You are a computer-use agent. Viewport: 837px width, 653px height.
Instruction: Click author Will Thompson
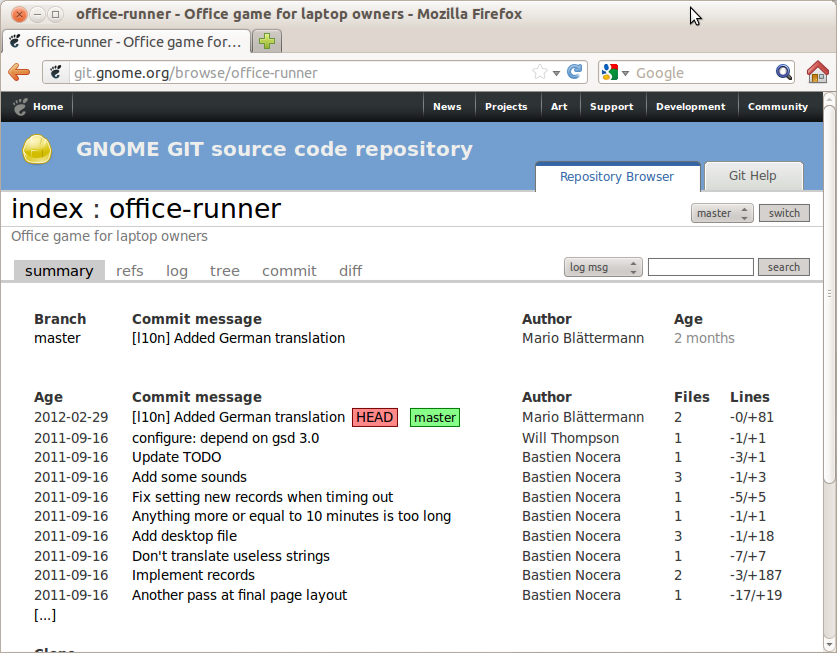(571, 438)
